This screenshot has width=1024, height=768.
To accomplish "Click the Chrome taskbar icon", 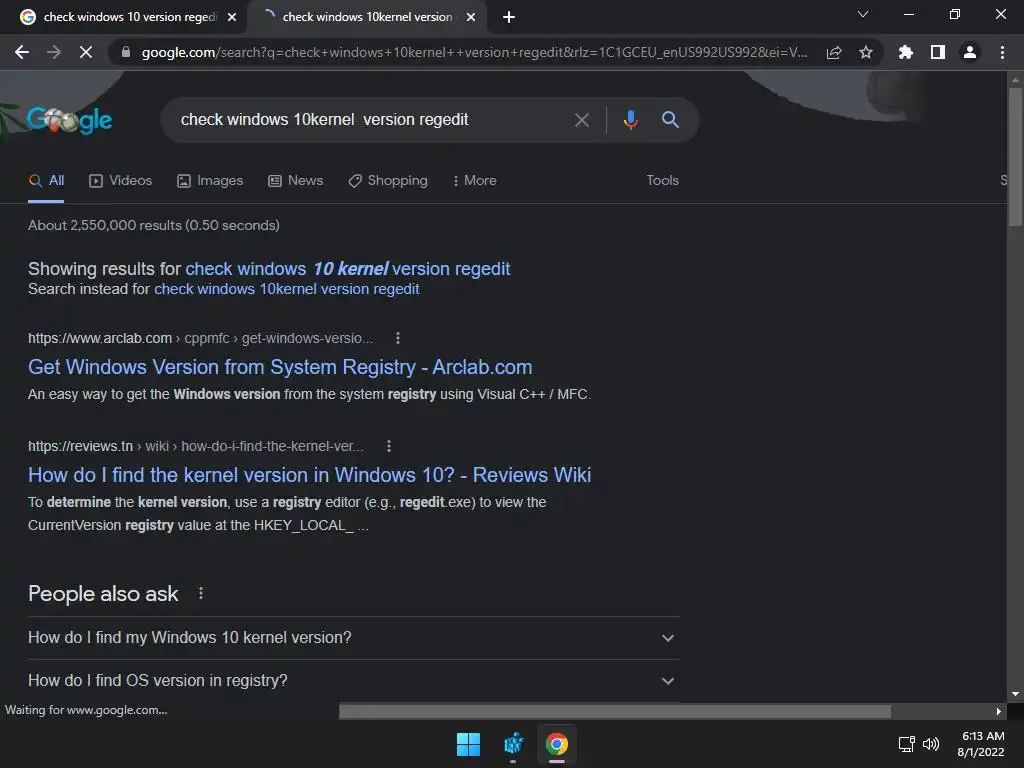I will point(557,744).
